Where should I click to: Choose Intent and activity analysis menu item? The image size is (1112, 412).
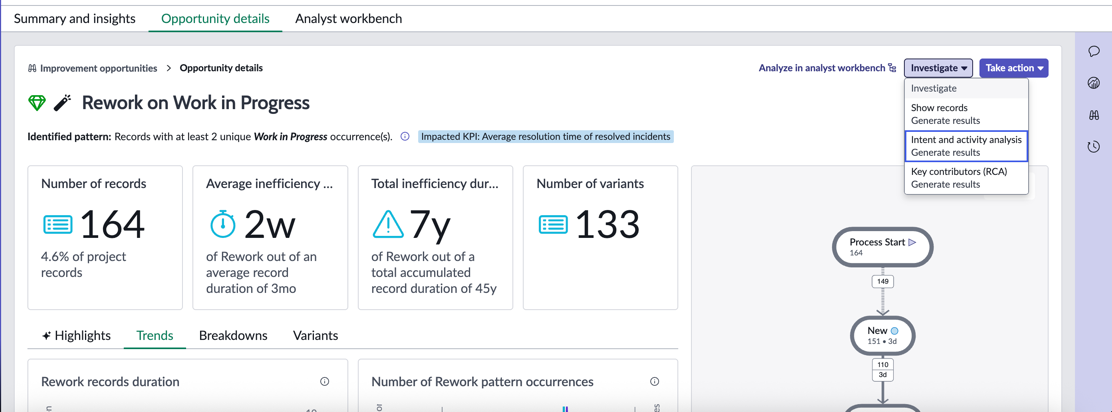point(966,146)
